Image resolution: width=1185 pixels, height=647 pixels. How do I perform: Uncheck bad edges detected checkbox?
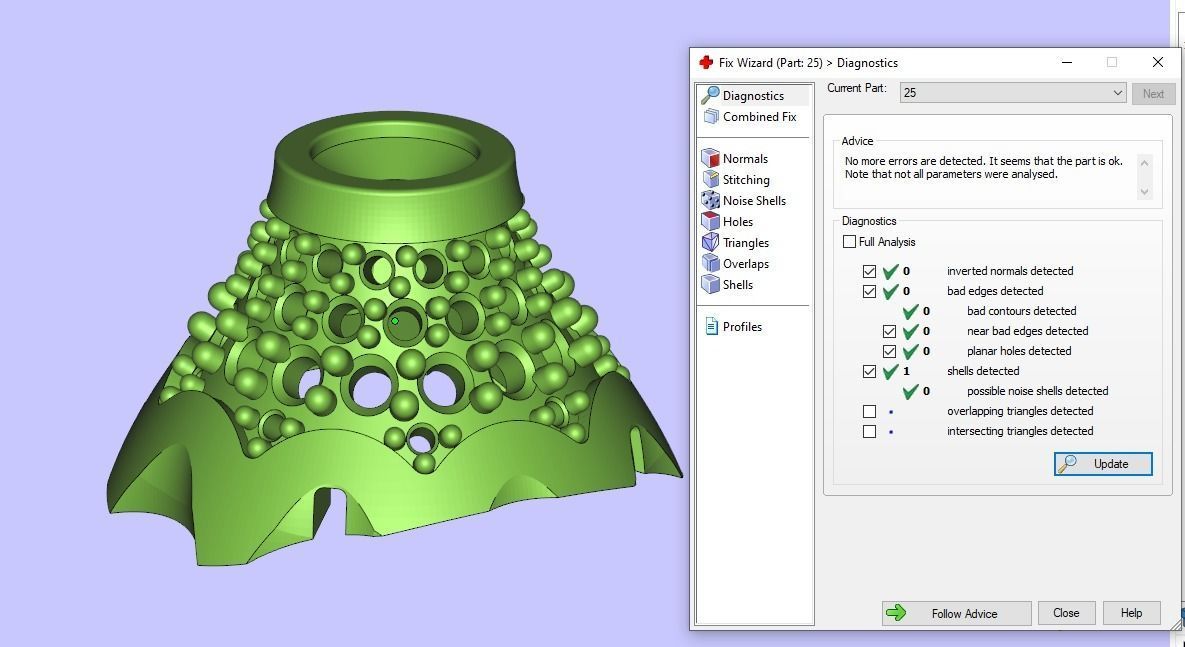(x=869, y=291)
